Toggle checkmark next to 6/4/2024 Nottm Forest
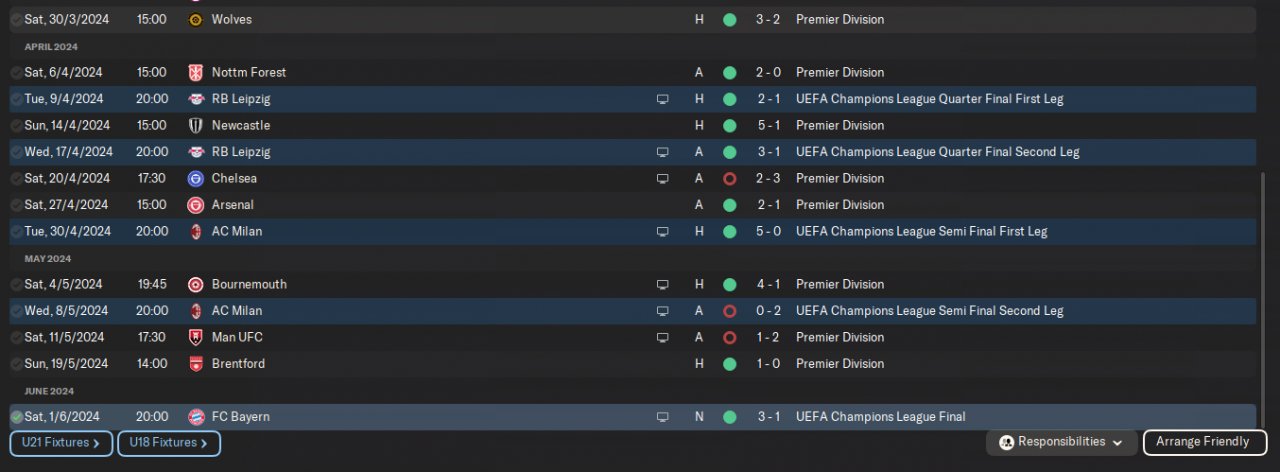Viewport: 1280px width, 472px height. [x=17, y=73]
